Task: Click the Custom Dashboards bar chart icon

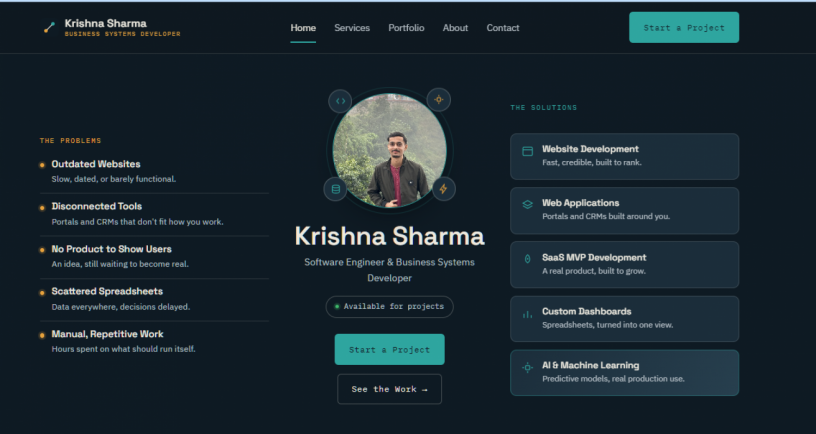Action: (x=527, y=314)
